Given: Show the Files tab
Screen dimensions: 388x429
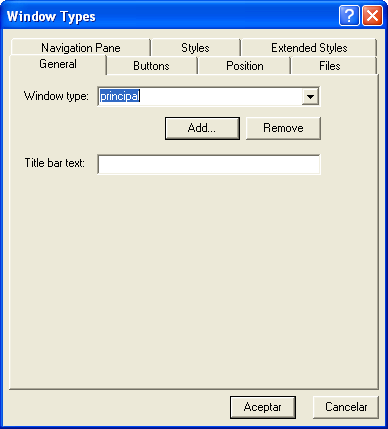Looking at the screenshot, I should coord(330,66).
